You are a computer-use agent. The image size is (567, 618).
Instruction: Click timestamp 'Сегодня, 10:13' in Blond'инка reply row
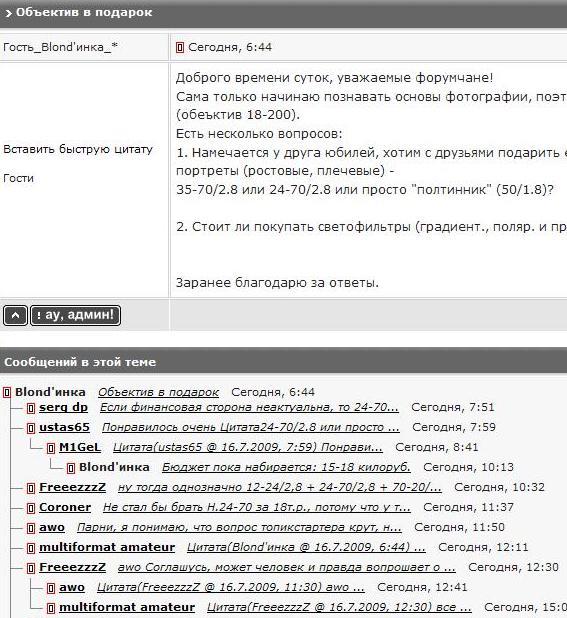coord(468,467)
